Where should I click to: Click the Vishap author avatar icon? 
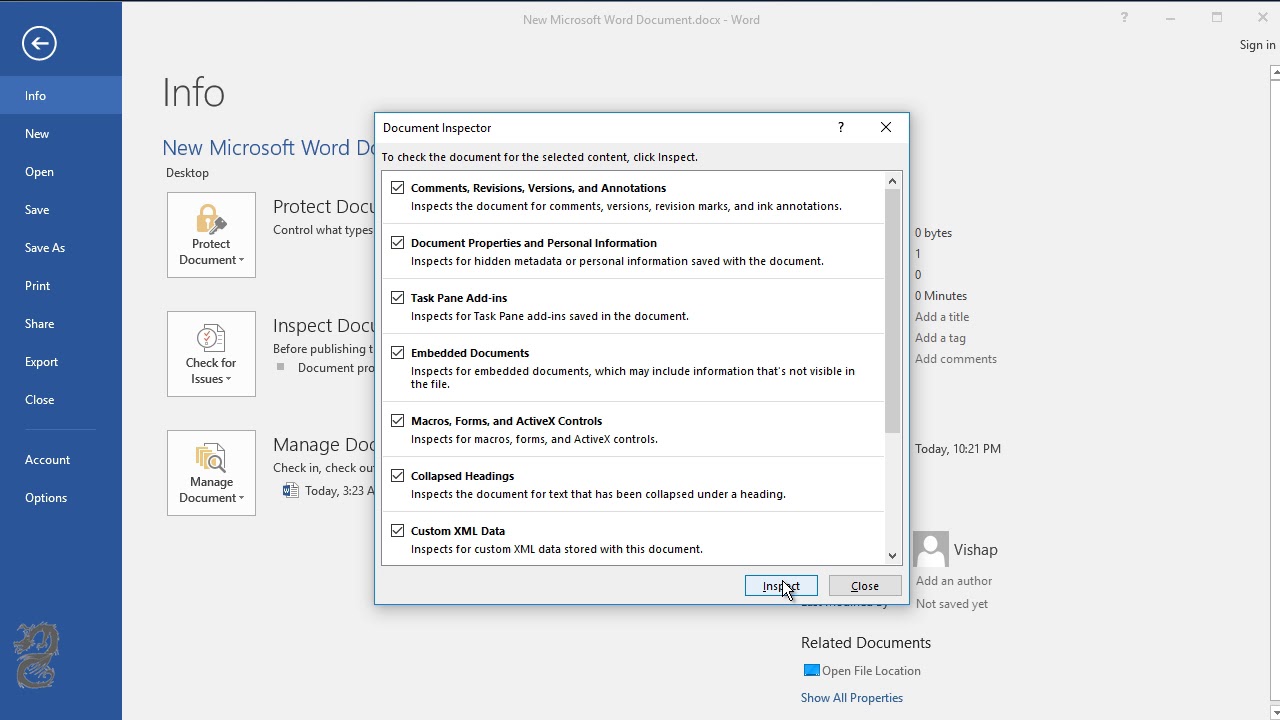point(931,549)
